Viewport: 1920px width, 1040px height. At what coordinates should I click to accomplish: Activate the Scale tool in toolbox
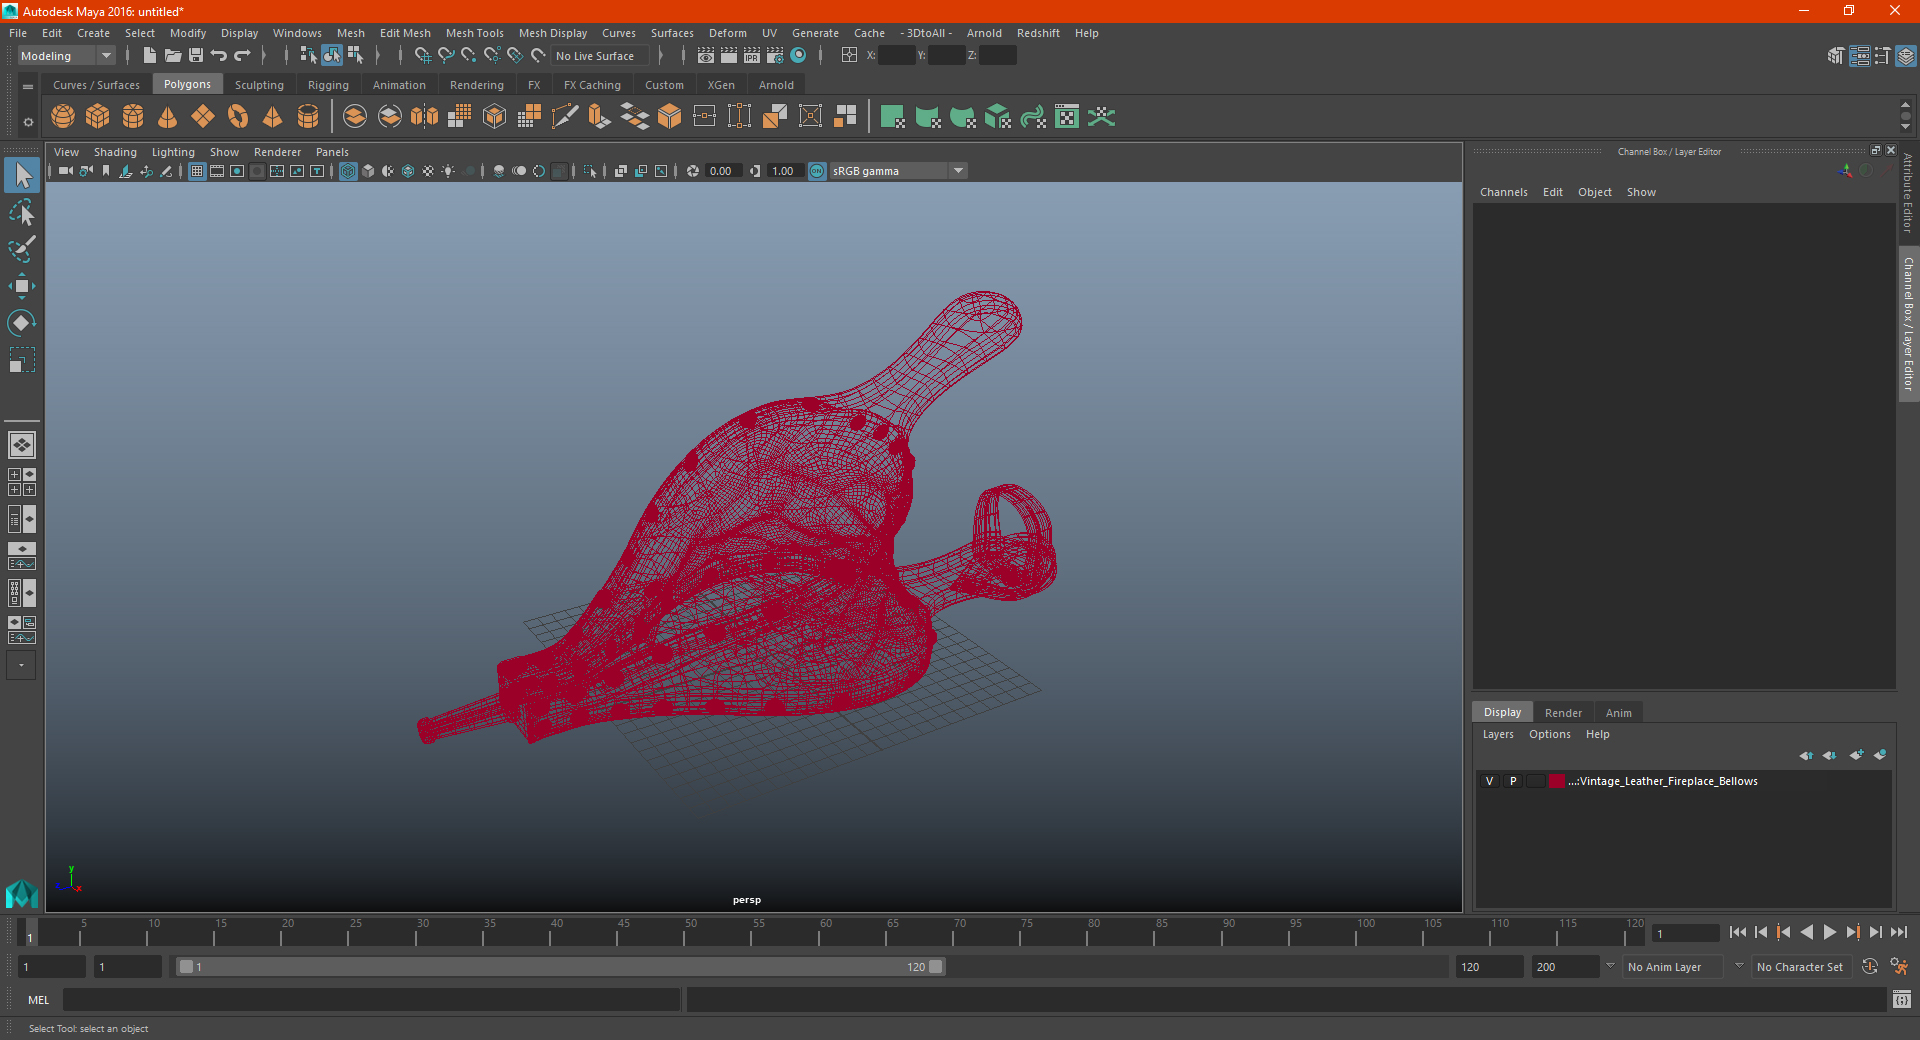22,360
